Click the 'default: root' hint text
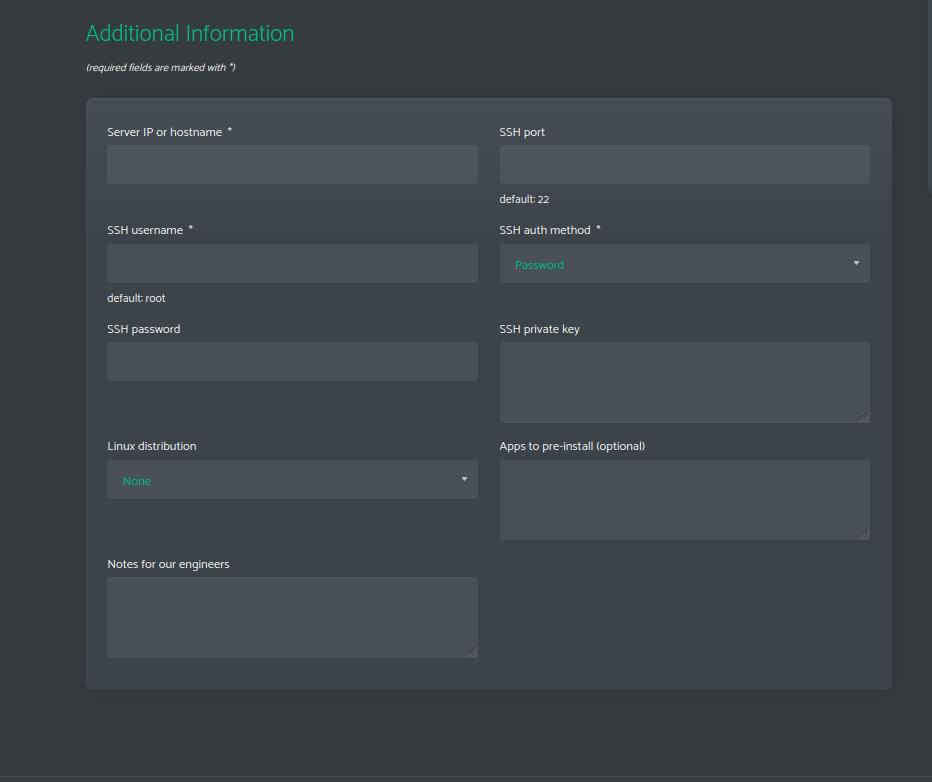932x782 pixels. click(136, 298)
